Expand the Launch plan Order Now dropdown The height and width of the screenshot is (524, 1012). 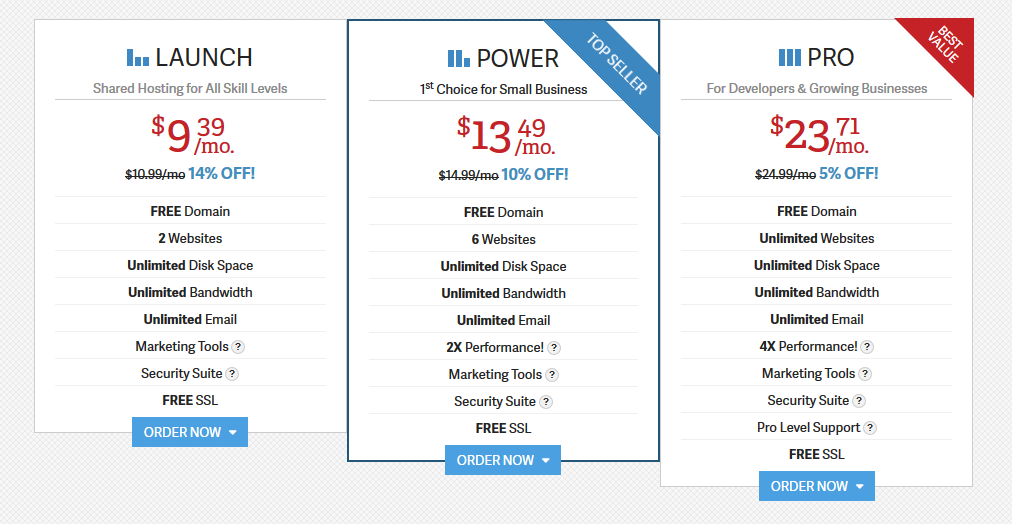[x=190, y=432]
